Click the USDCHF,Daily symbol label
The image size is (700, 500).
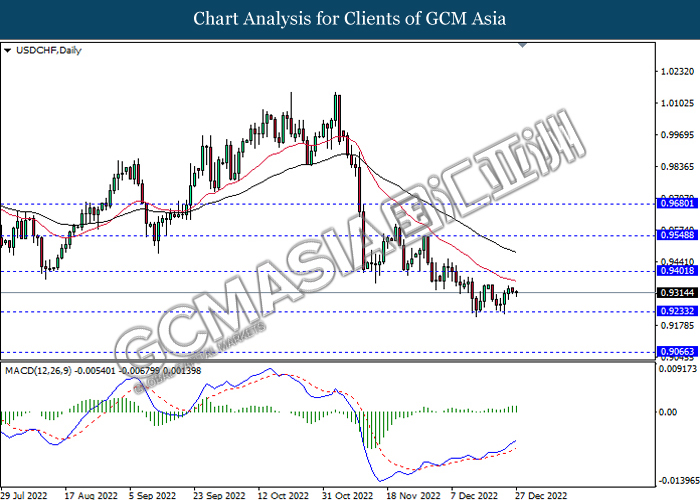(x=49, y=50)
